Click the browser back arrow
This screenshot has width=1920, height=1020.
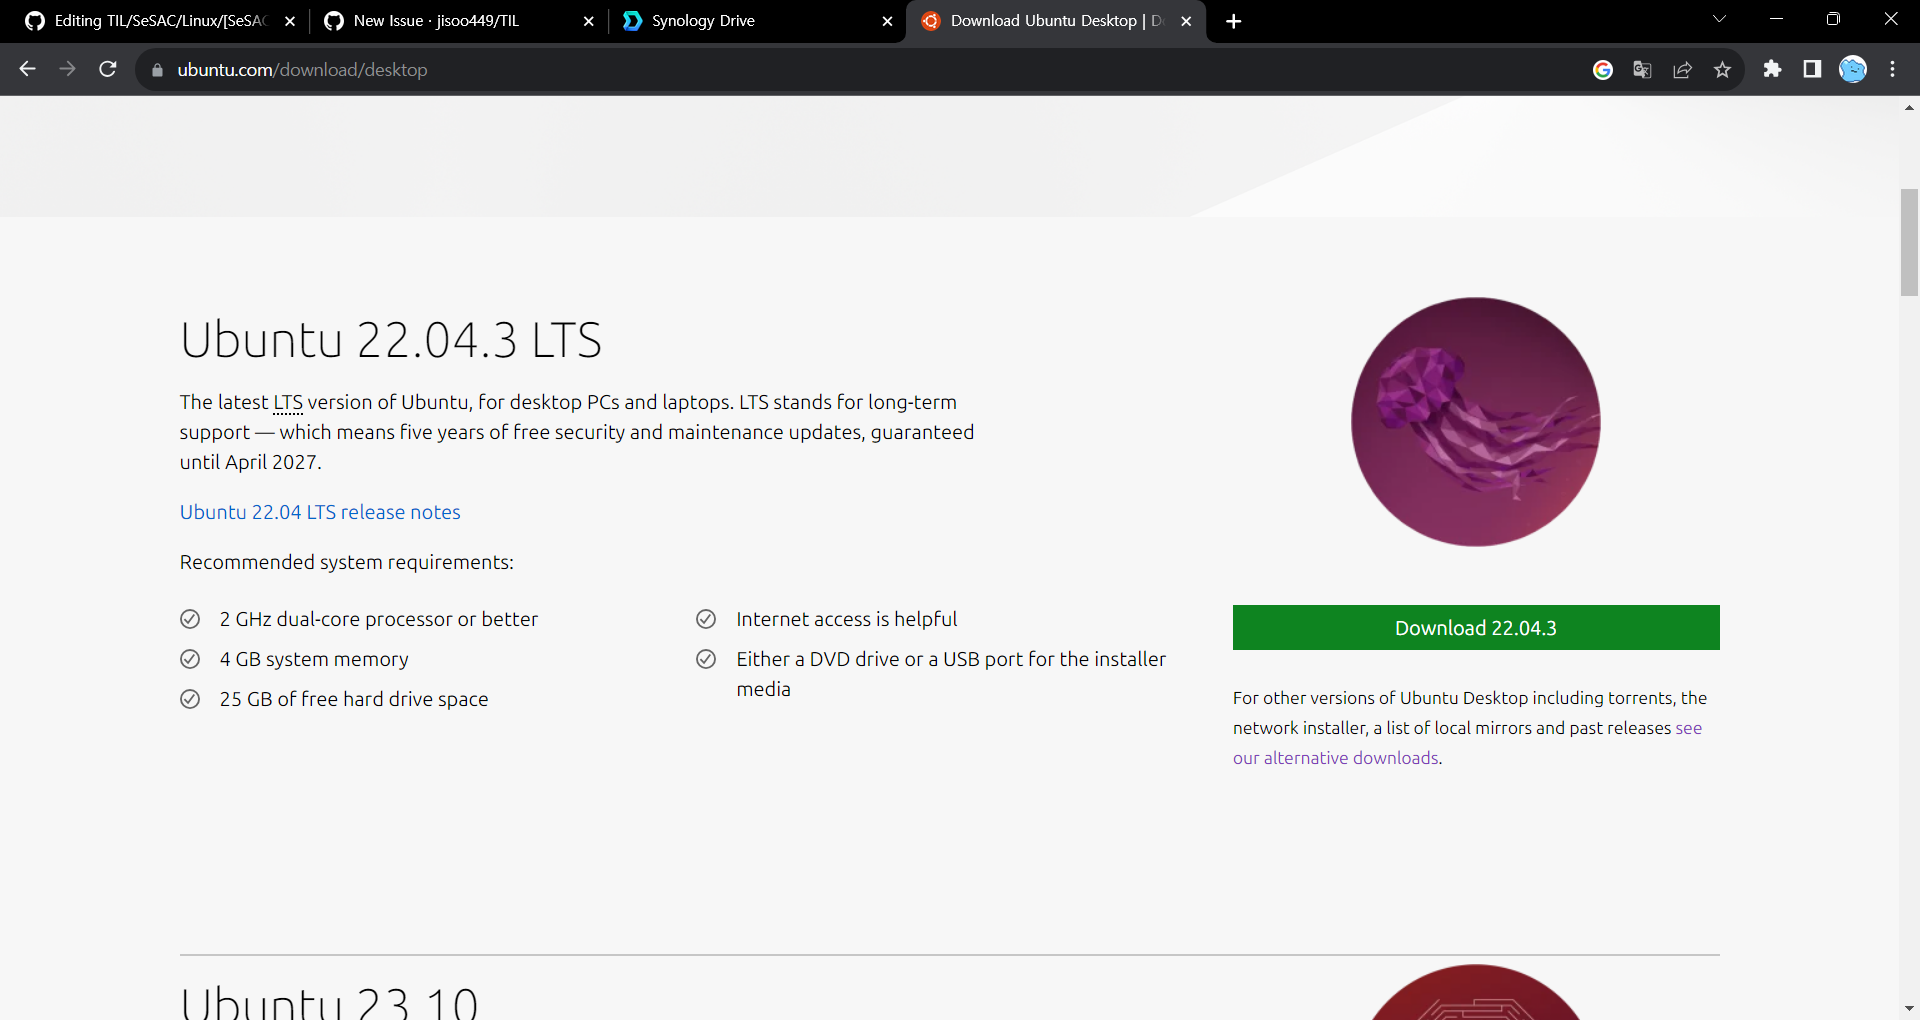[x=28, y=69]
